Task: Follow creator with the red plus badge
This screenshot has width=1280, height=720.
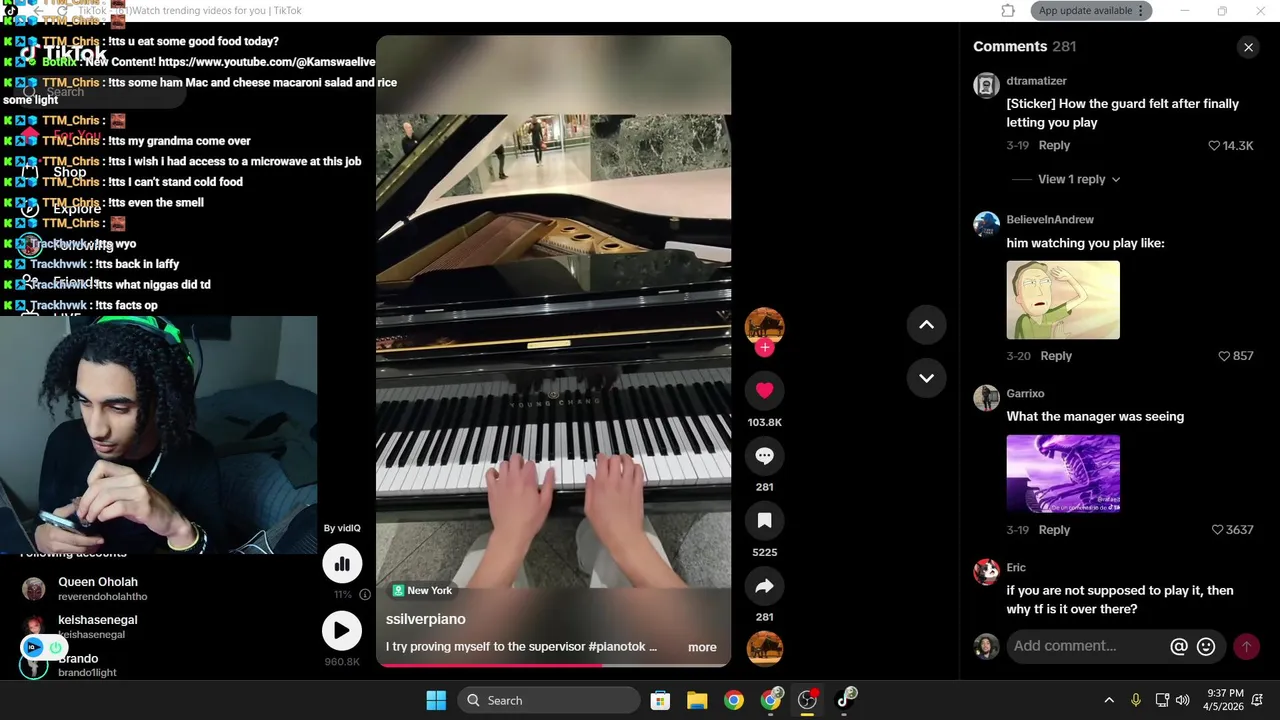Action: pyautogui.click(x=764, y=348)
